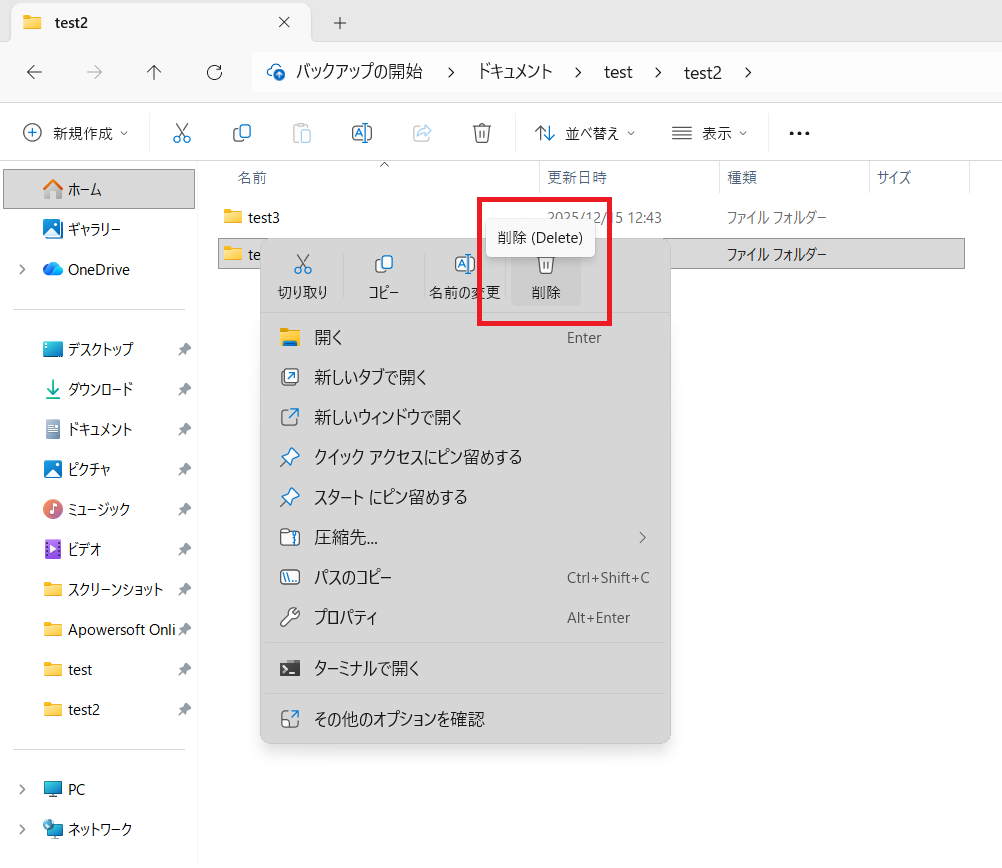Open the 新規作成 dropdown
1002x868 pixels.
pyautogui.click(x=75, y=133)
